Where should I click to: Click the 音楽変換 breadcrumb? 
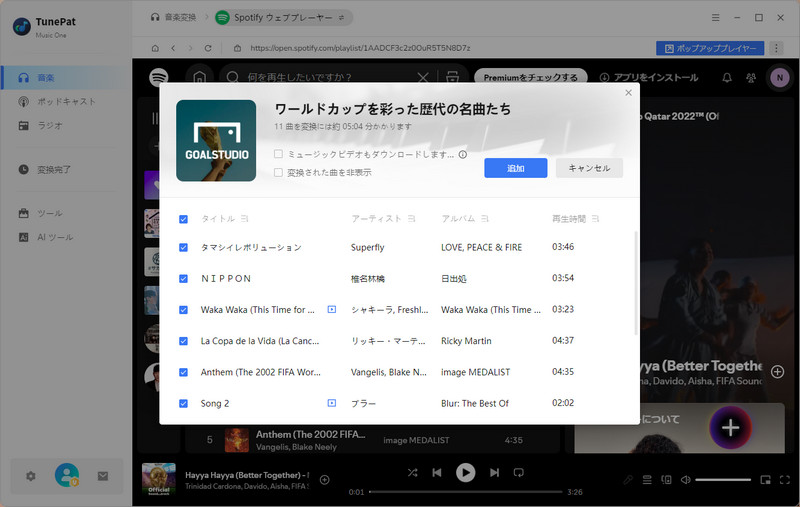[x=173, y=17]
